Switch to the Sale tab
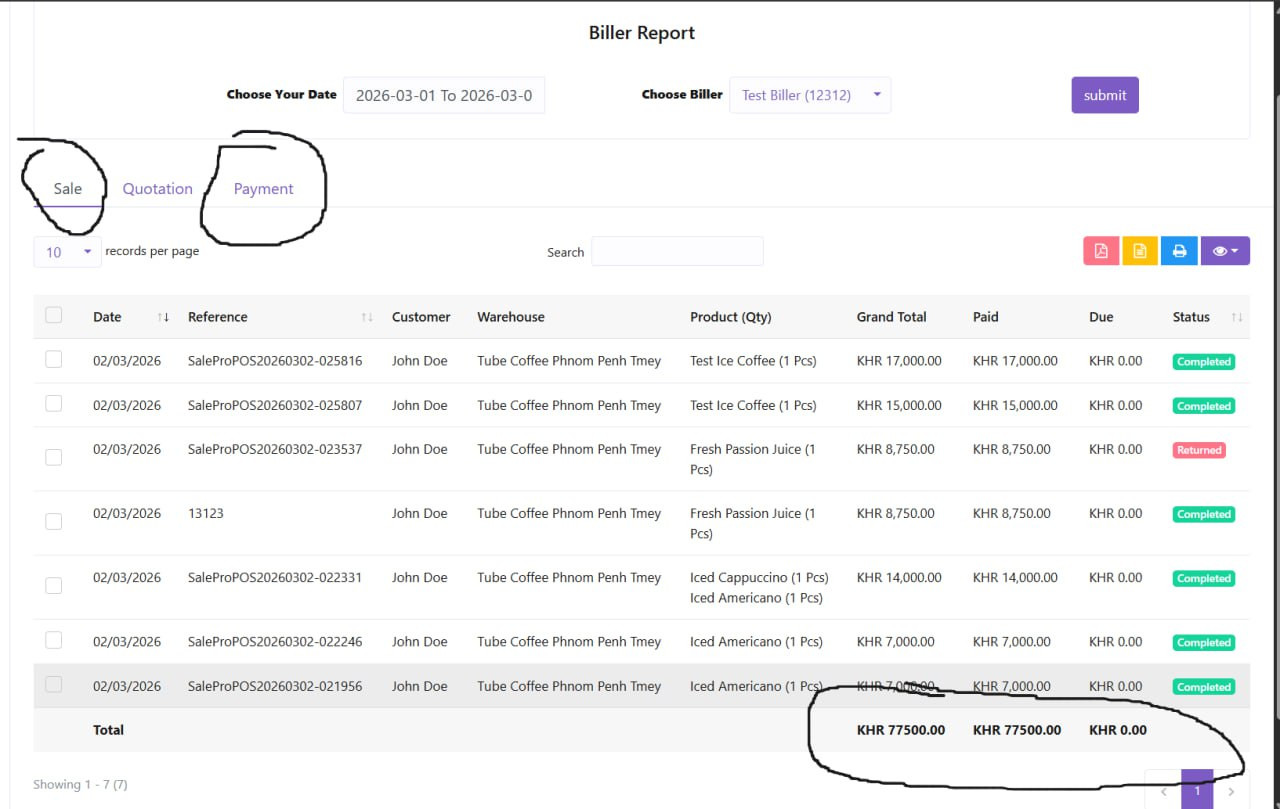 (x=68, y=188)
